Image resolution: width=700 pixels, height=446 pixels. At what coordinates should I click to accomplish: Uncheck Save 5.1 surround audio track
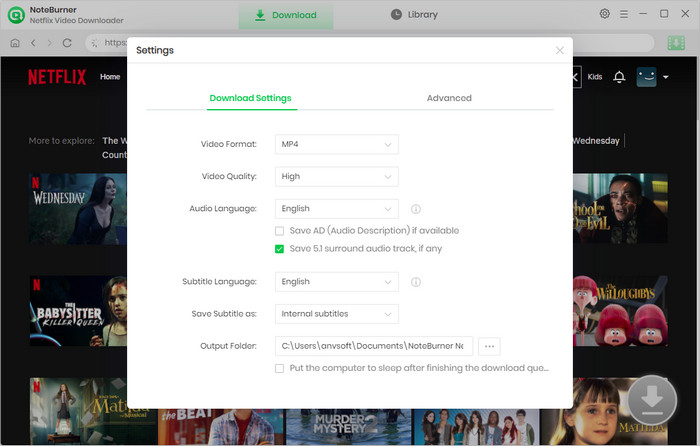279,249
